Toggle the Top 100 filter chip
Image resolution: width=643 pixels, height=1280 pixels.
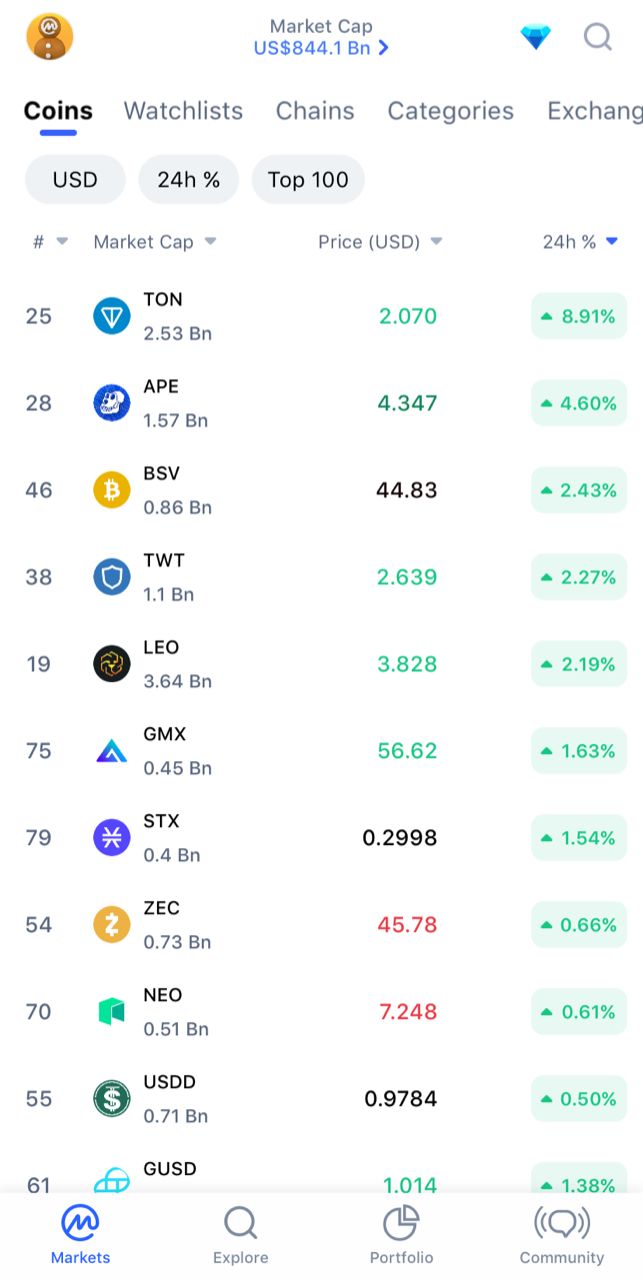click(308, 180)
